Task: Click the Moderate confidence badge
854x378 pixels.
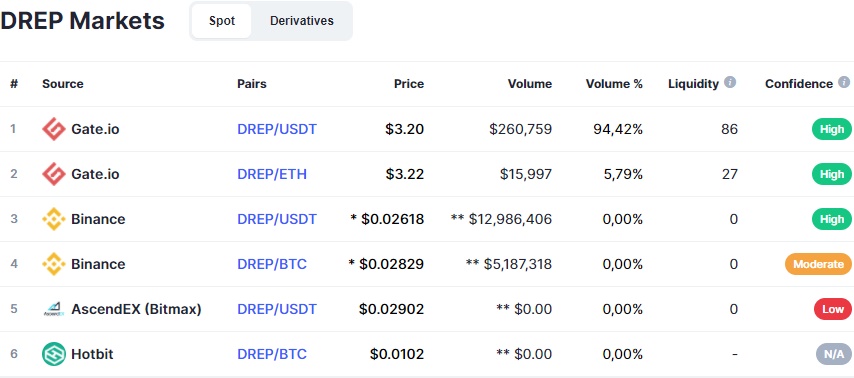Action: (818, 264)
